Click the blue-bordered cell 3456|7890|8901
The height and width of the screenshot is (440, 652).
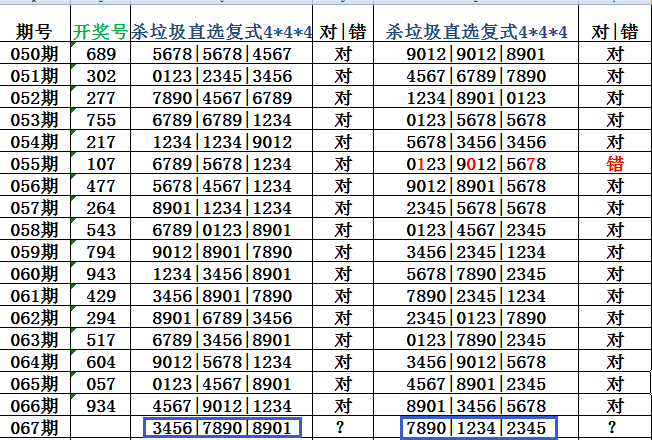pyautogui.click(x=222, y=428)
